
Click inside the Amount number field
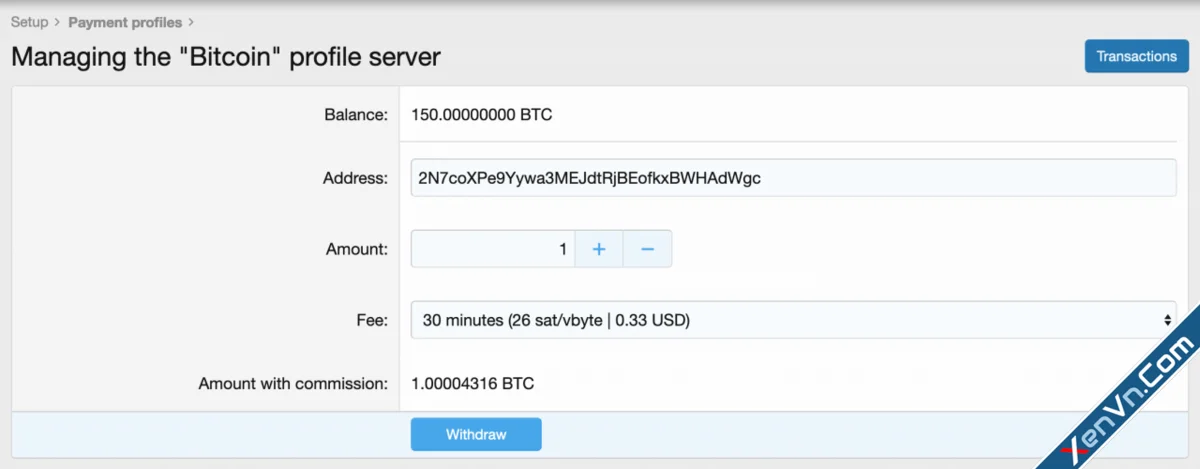point(492,249)
